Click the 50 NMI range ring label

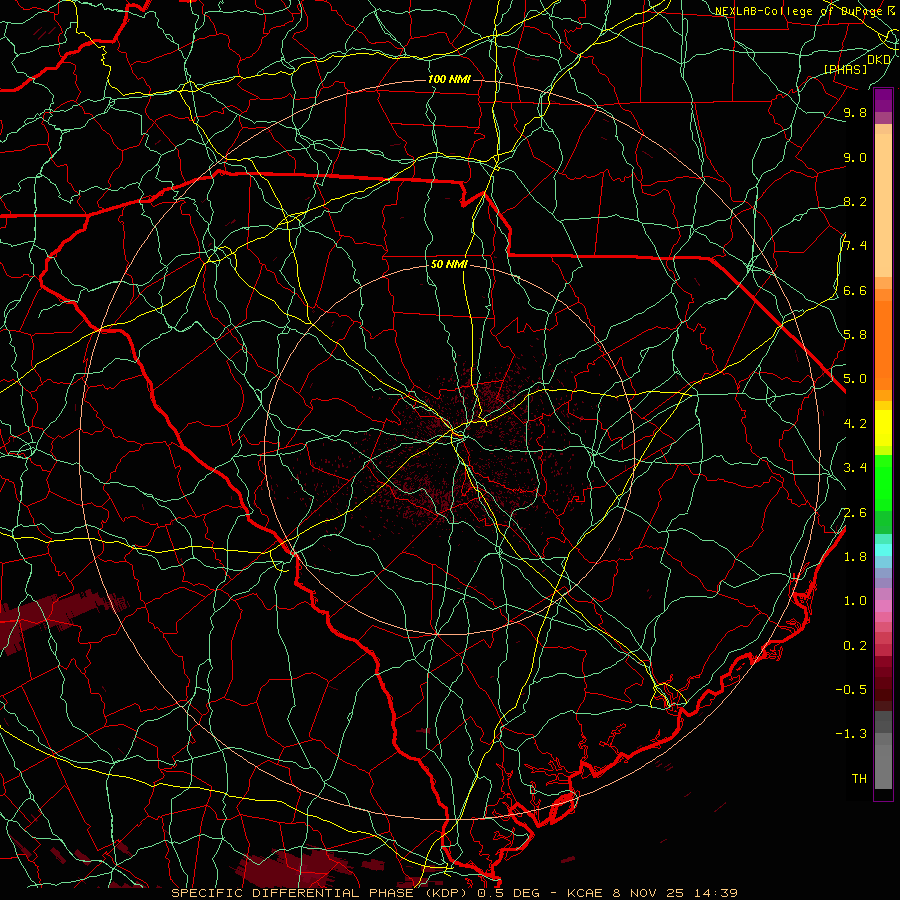[449, 265]
